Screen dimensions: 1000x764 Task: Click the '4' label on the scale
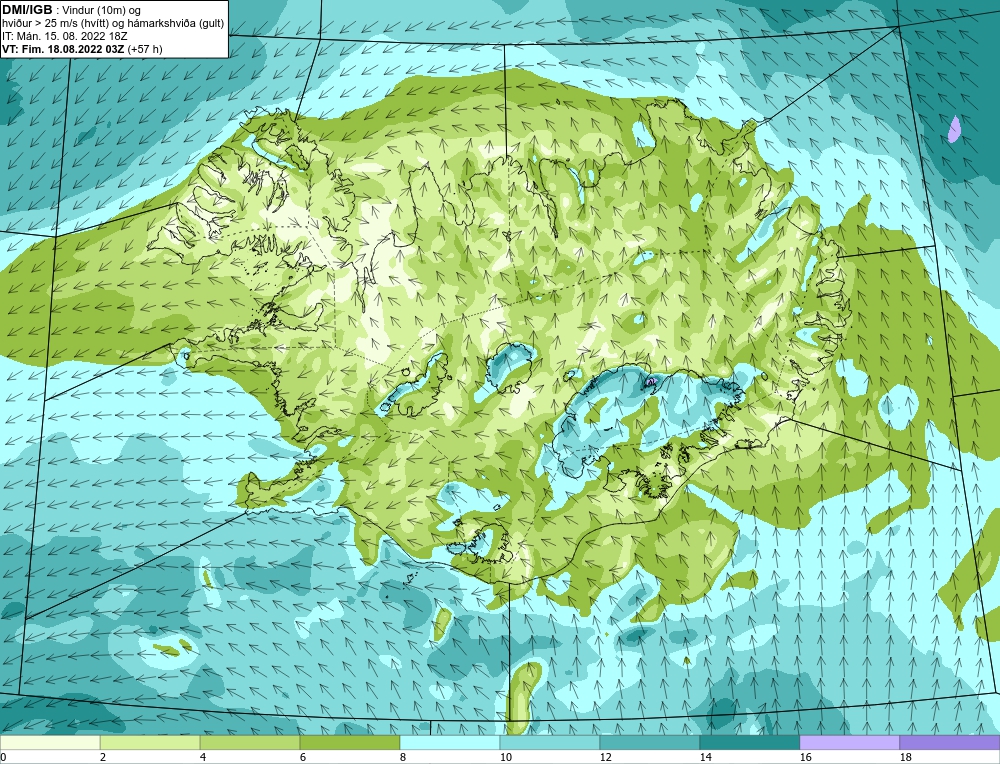[x=203, y=758]
